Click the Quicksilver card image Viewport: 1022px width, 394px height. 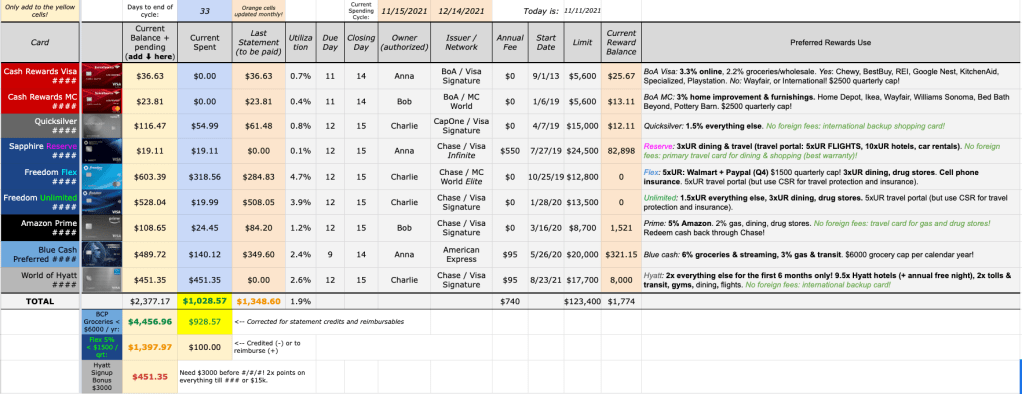coord(101,127)
